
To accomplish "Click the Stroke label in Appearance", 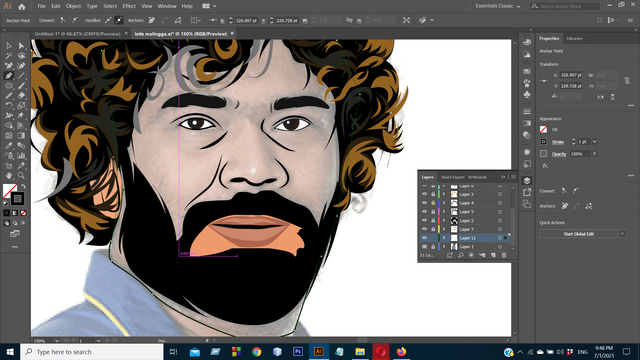I will click(x=558, y=142).
